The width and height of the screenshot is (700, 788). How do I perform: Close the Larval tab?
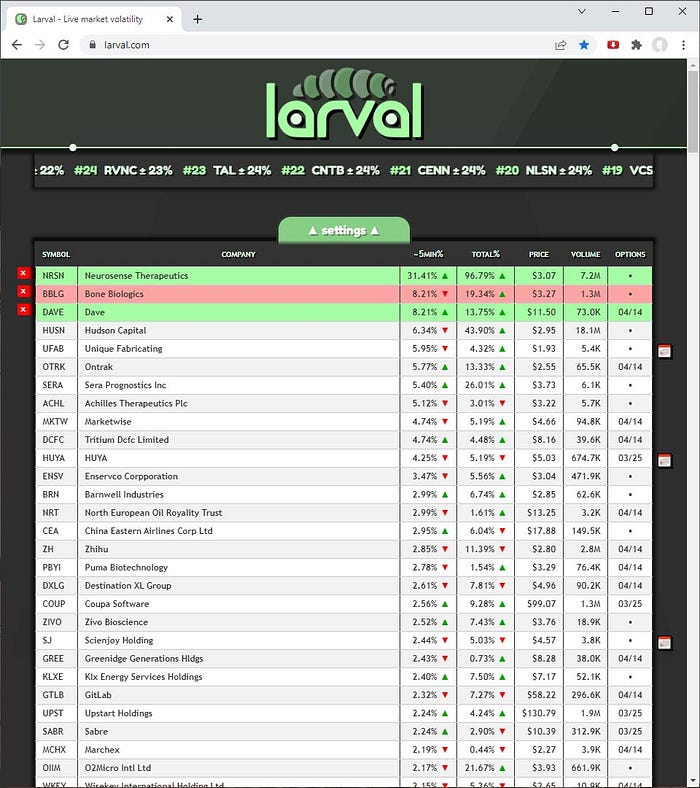coord(170,19)
